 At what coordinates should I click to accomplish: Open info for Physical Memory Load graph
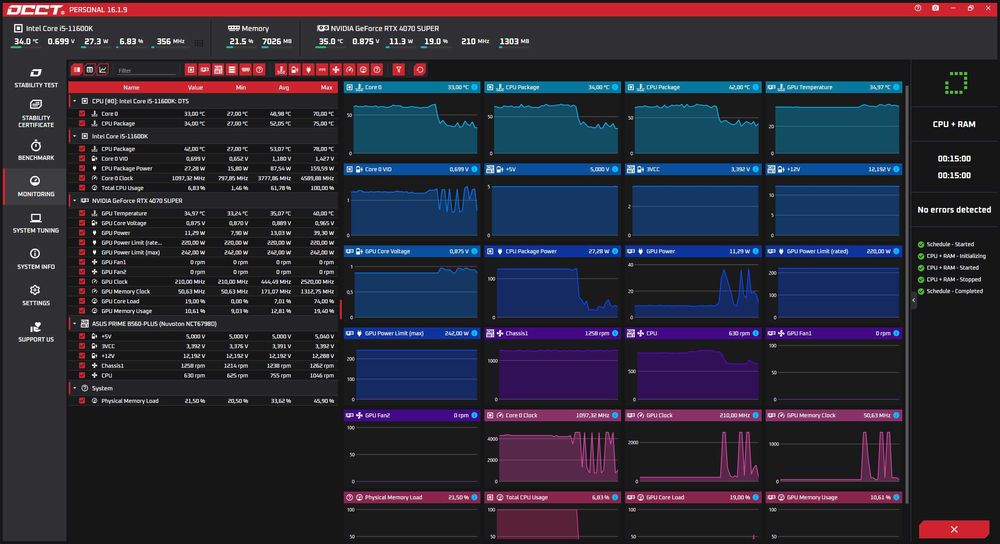(x=474, y=497)
